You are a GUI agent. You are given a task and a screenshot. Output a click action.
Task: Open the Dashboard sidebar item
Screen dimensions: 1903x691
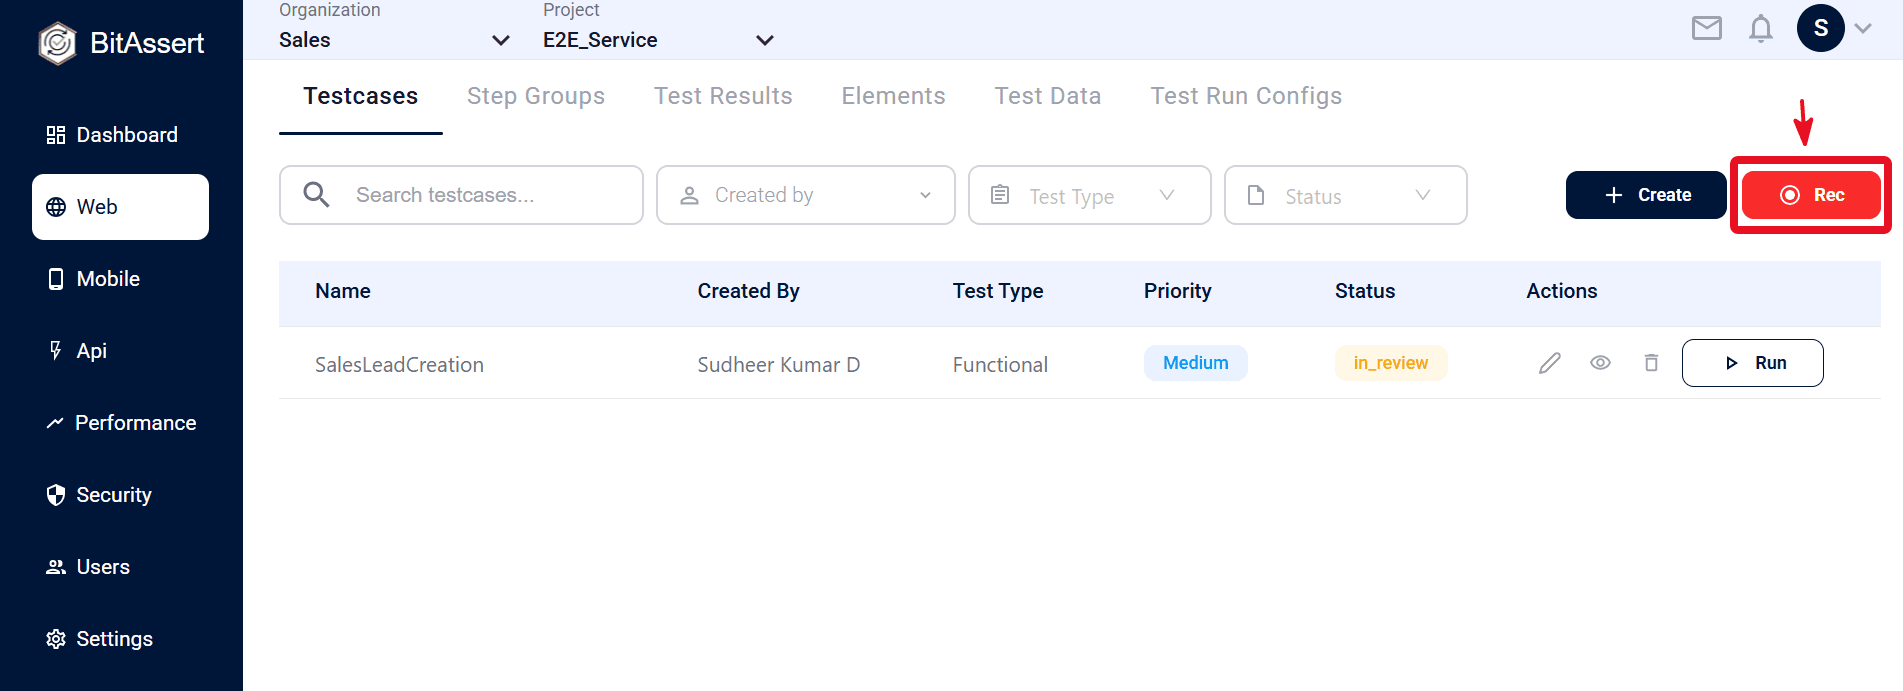pyautogui.click(x=120, y=135)
